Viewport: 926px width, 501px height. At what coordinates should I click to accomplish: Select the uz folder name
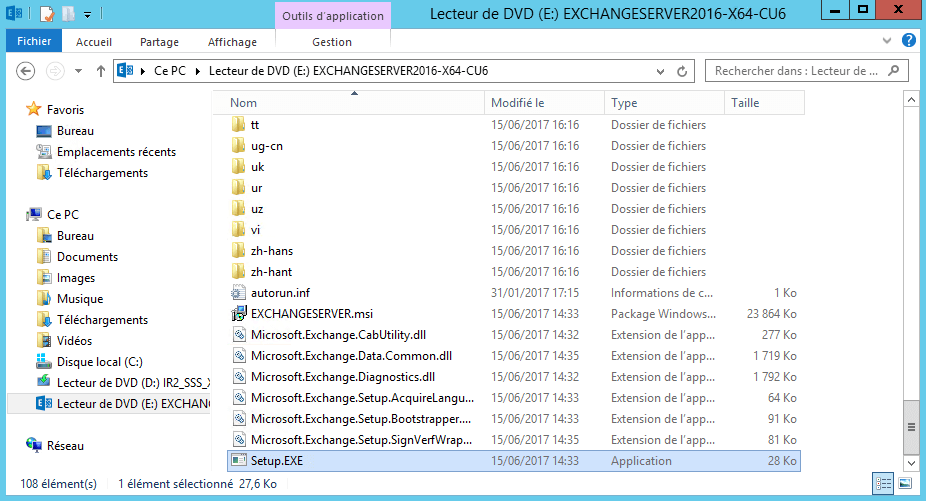(257, 209)
